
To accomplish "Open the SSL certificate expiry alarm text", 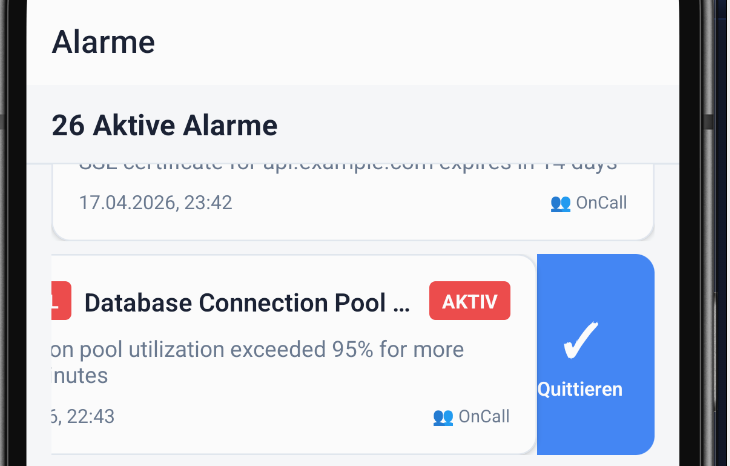I will point(348,165).
